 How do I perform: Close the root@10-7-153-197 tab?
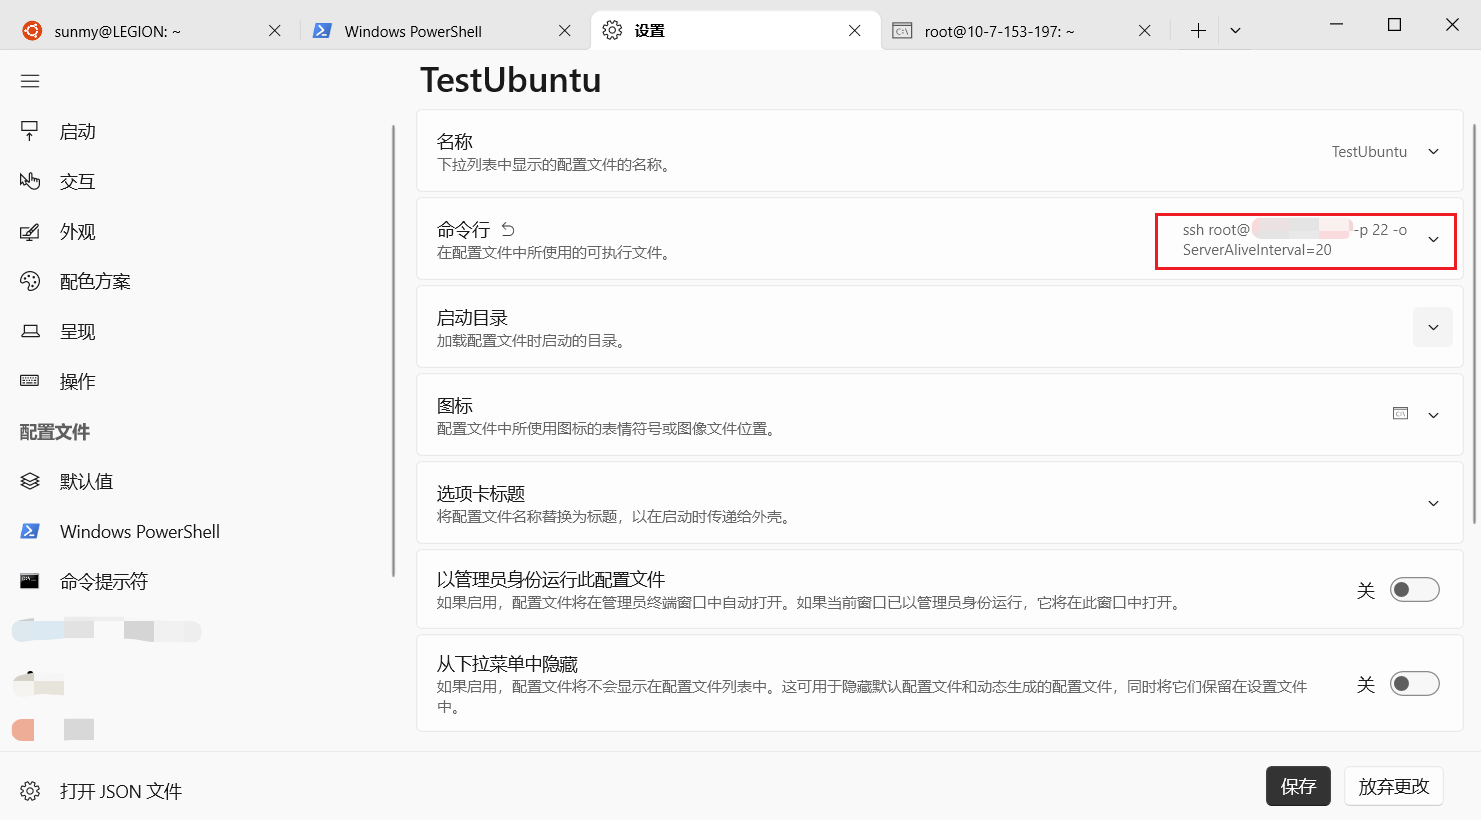pyautogui.click(x=1145, y=31)
